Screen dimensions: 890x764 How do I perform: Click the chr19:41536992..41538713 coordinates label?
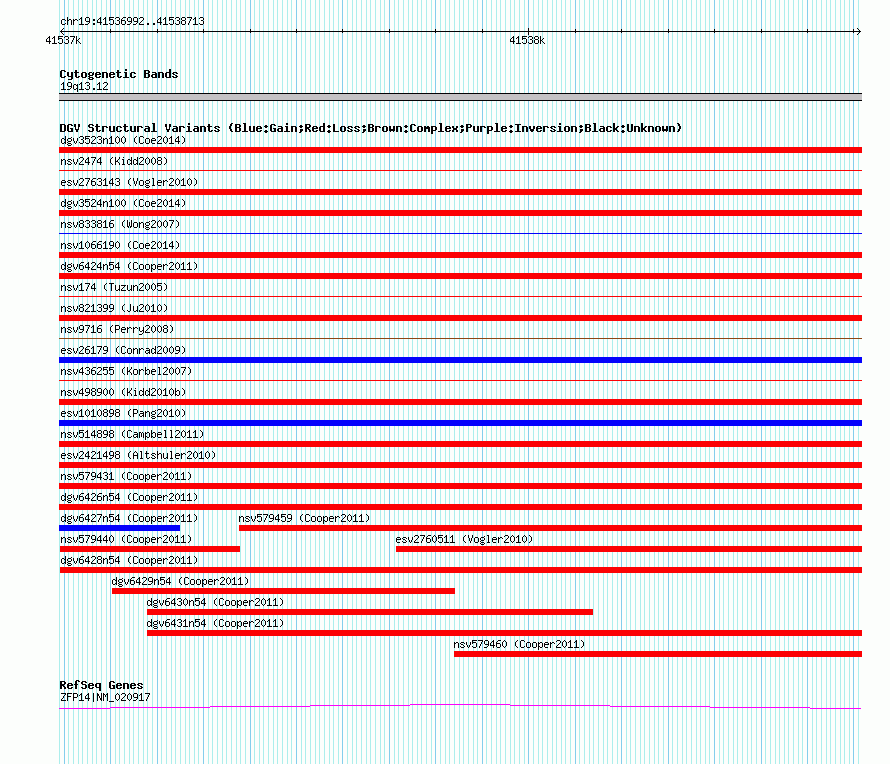point(132,21)
